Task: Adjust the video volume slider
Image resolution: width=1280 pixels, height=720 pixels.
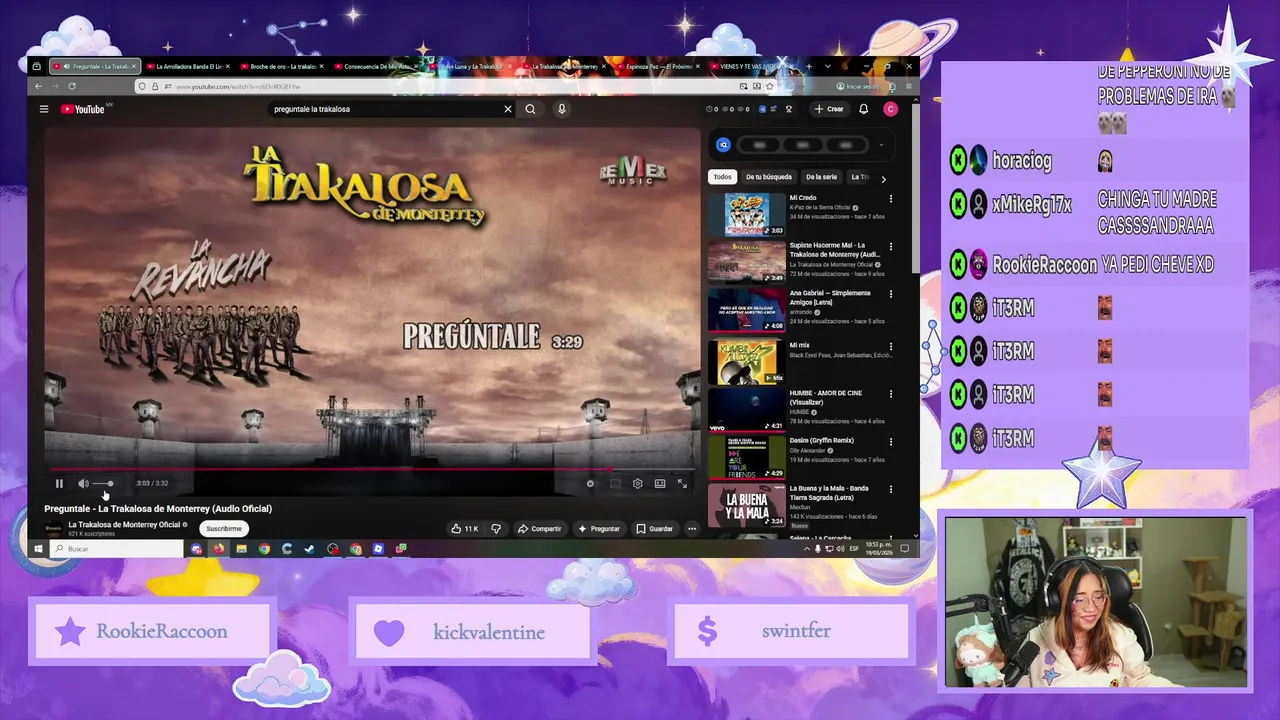Action: point(103,484)
